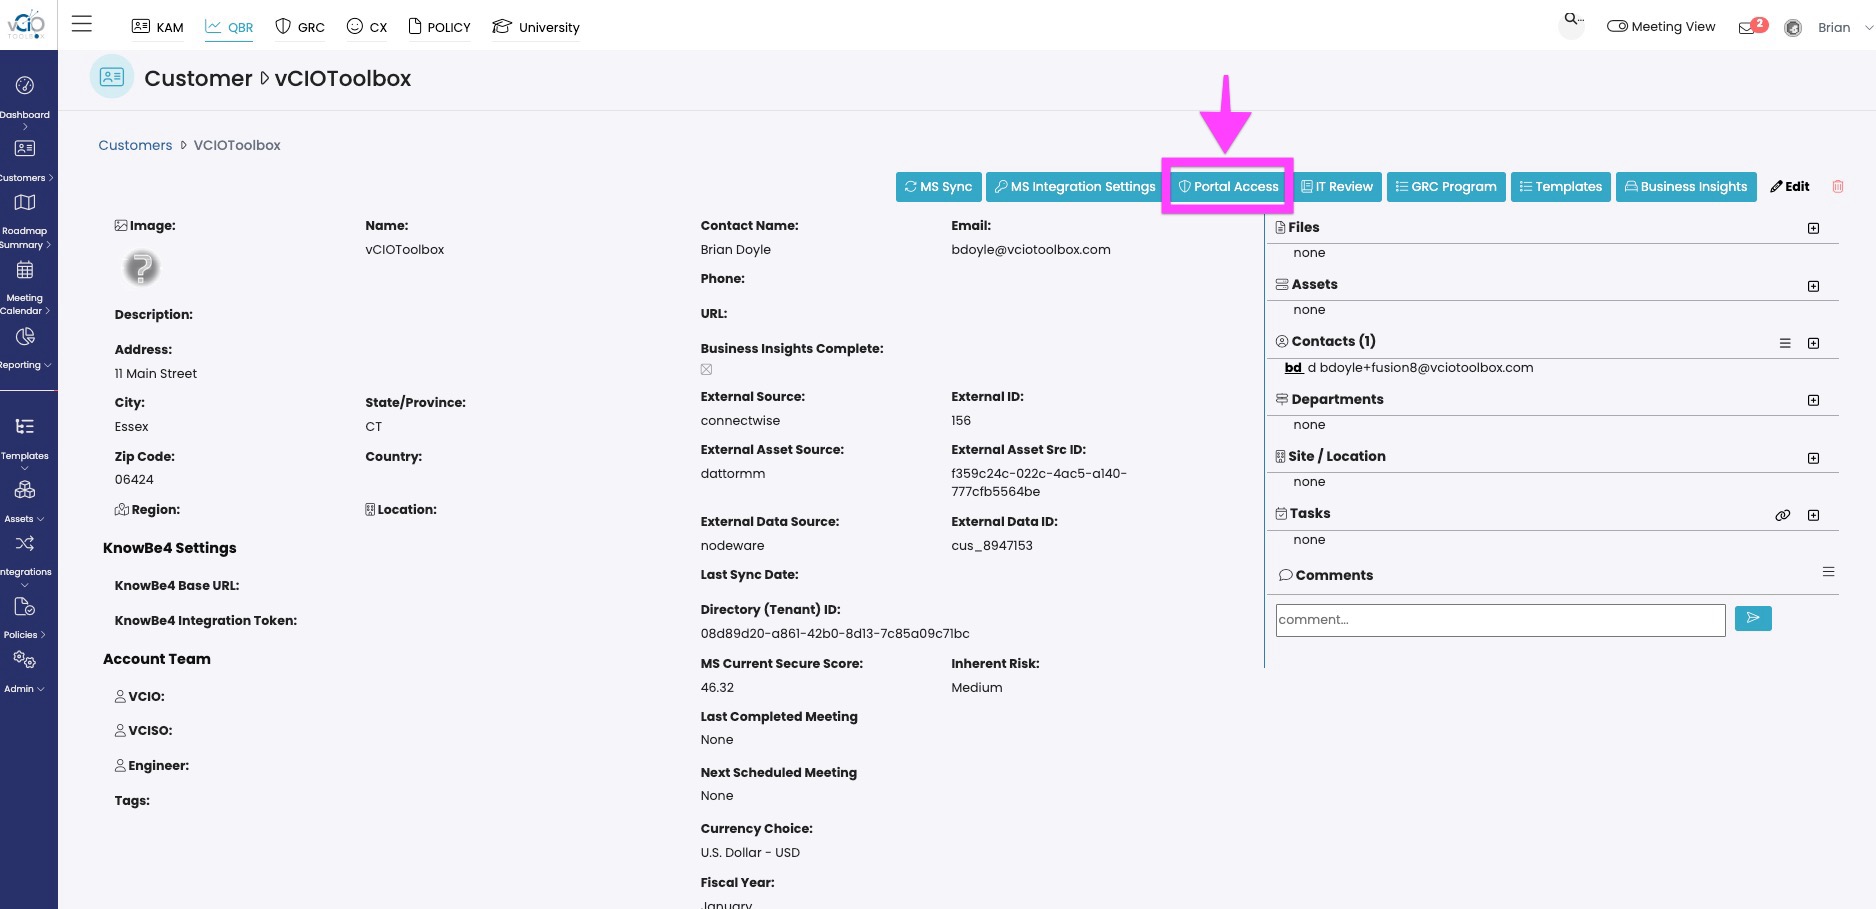Add a new task with plus icon
Screen dimensions: 1876x909
pyautogui.click(x=1813, y=515)
